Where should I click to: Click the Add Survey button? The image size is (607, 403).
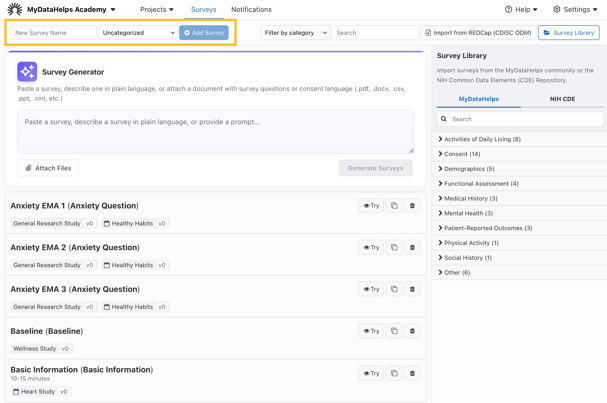(204, 33)
